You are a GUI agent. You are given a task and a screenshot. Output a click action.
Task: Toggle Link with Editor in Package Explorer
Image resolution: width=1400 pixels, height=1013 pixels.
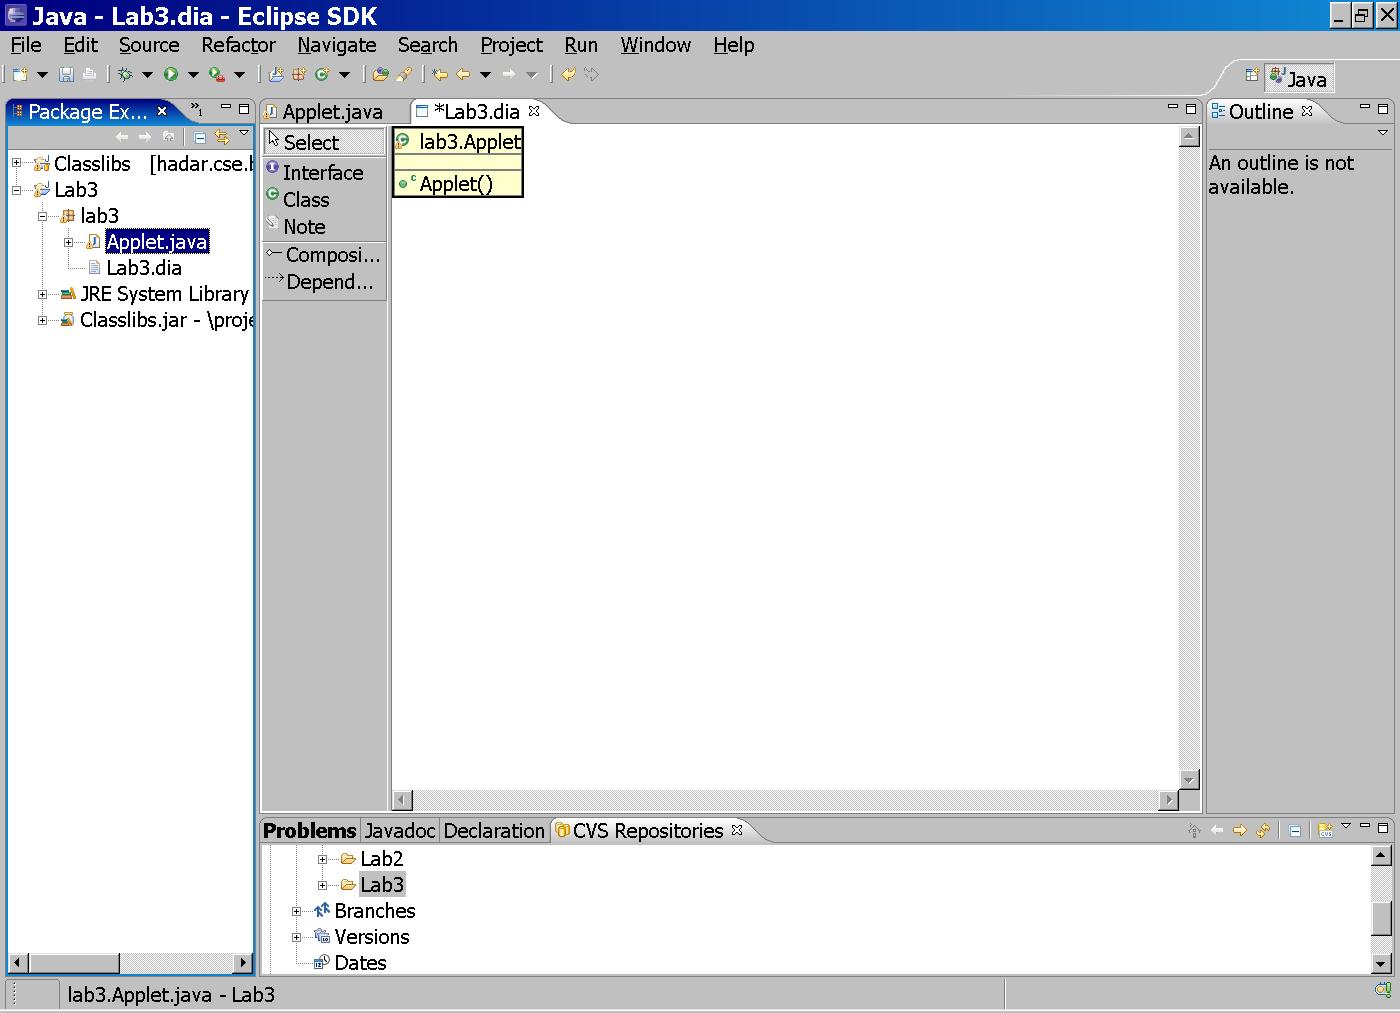222,137
